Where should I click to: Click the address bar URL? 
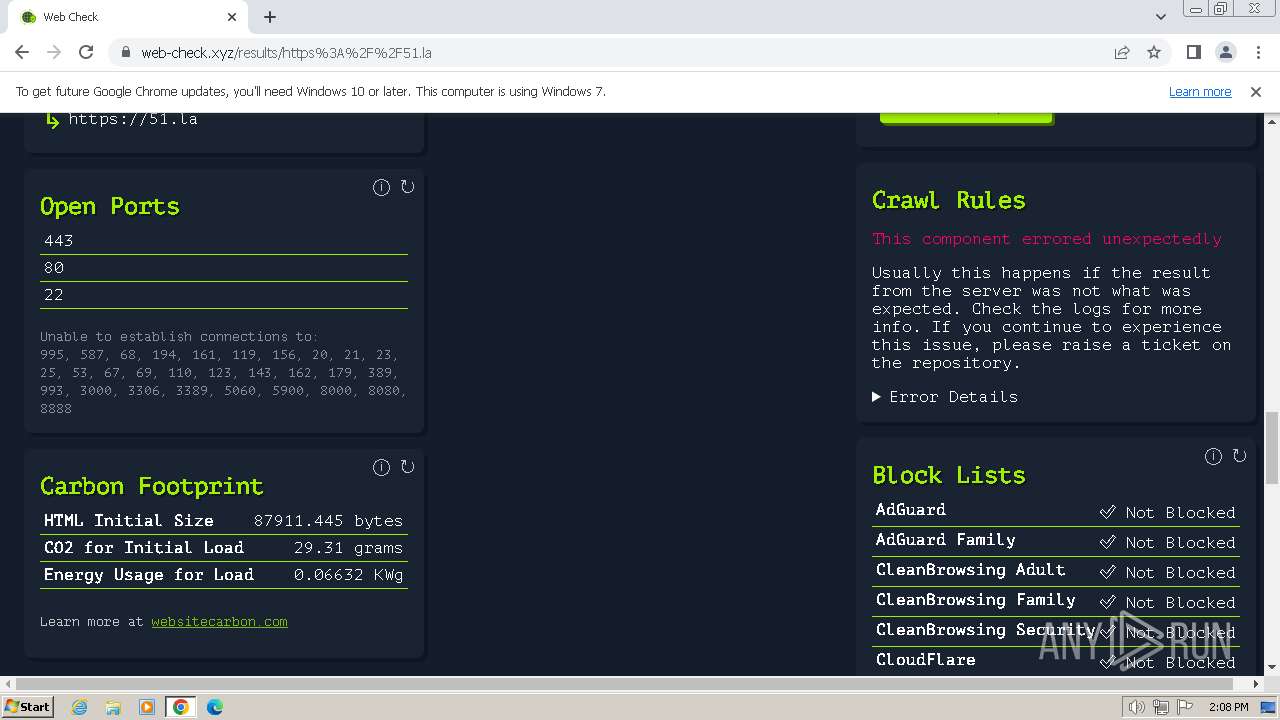(x=286, y=53)
